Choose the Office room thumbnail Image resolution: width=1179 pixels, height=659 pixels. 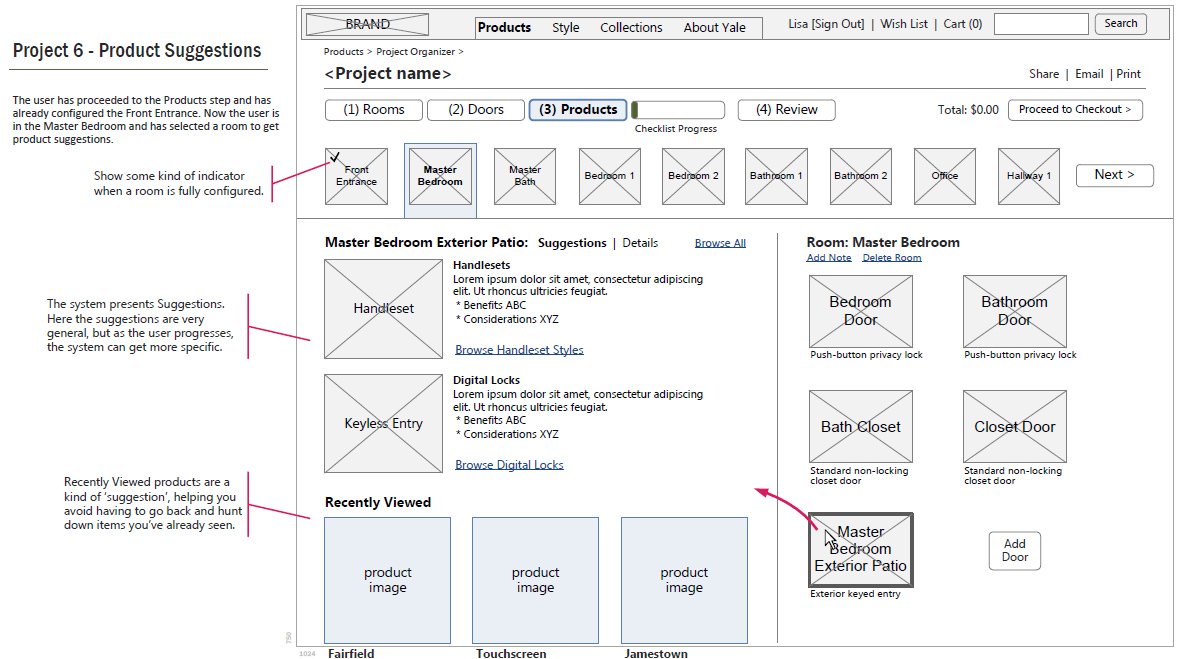[x=944, y=177]
